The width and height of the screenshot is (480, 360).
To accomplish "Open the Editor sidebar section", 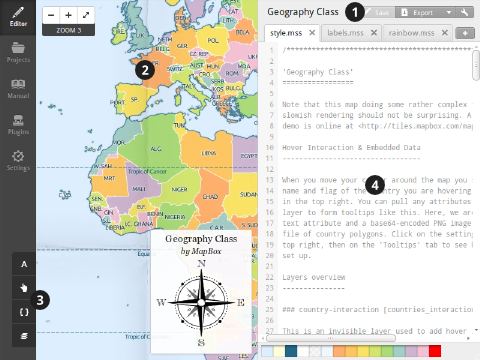I will coord(18,17).
